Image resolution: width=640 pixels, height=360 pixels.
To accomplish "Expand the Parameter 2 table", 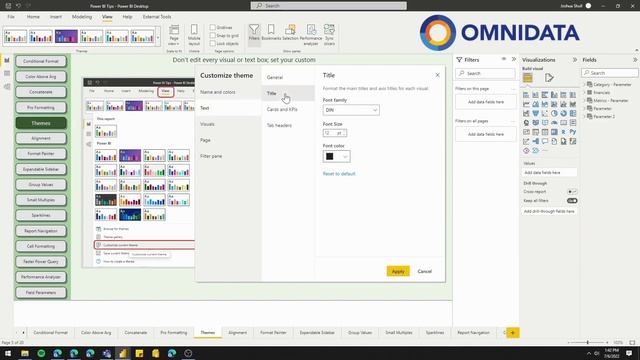I will pyautogui.click(x=584, y=116).
